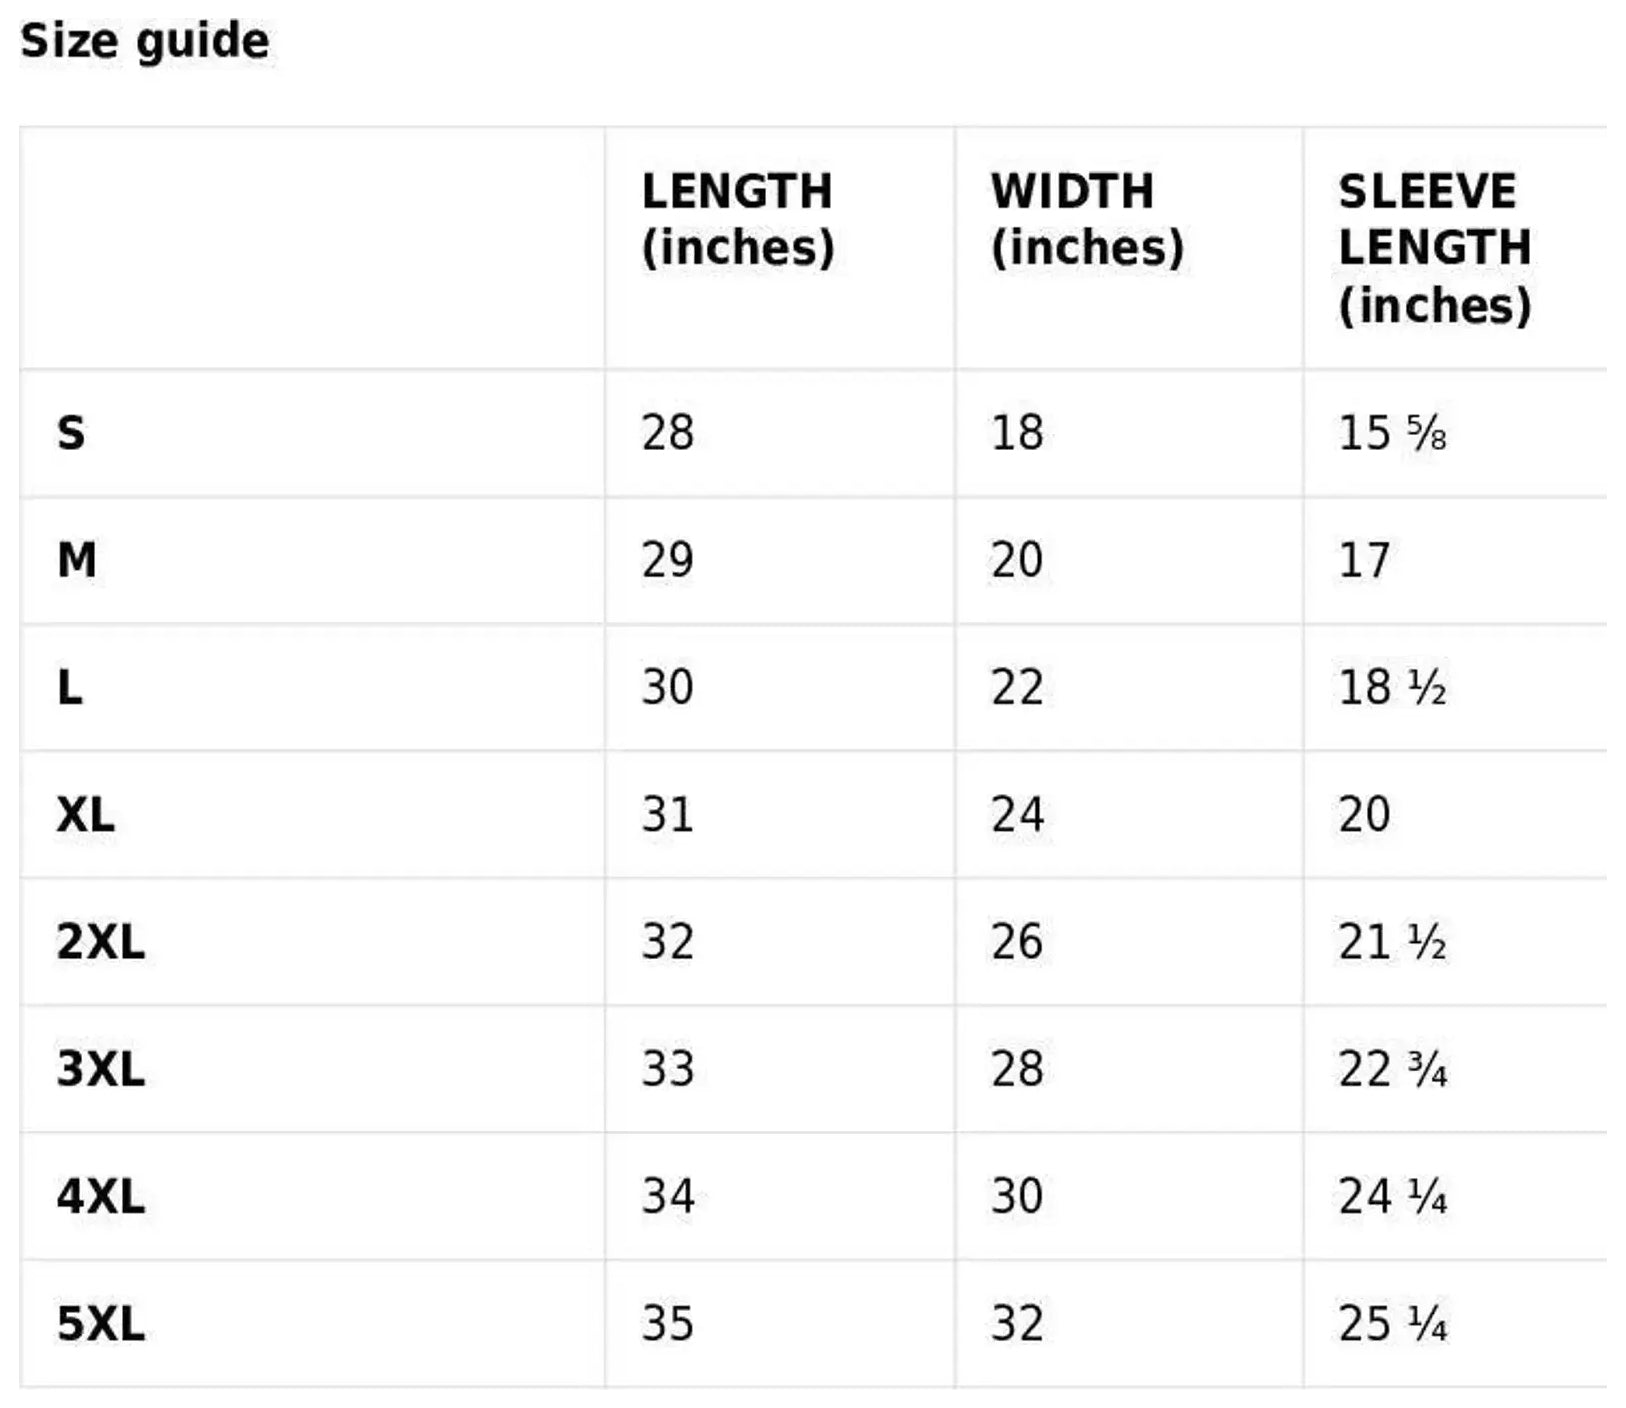
Task: Click the S size row label
Action: [71, 433]
